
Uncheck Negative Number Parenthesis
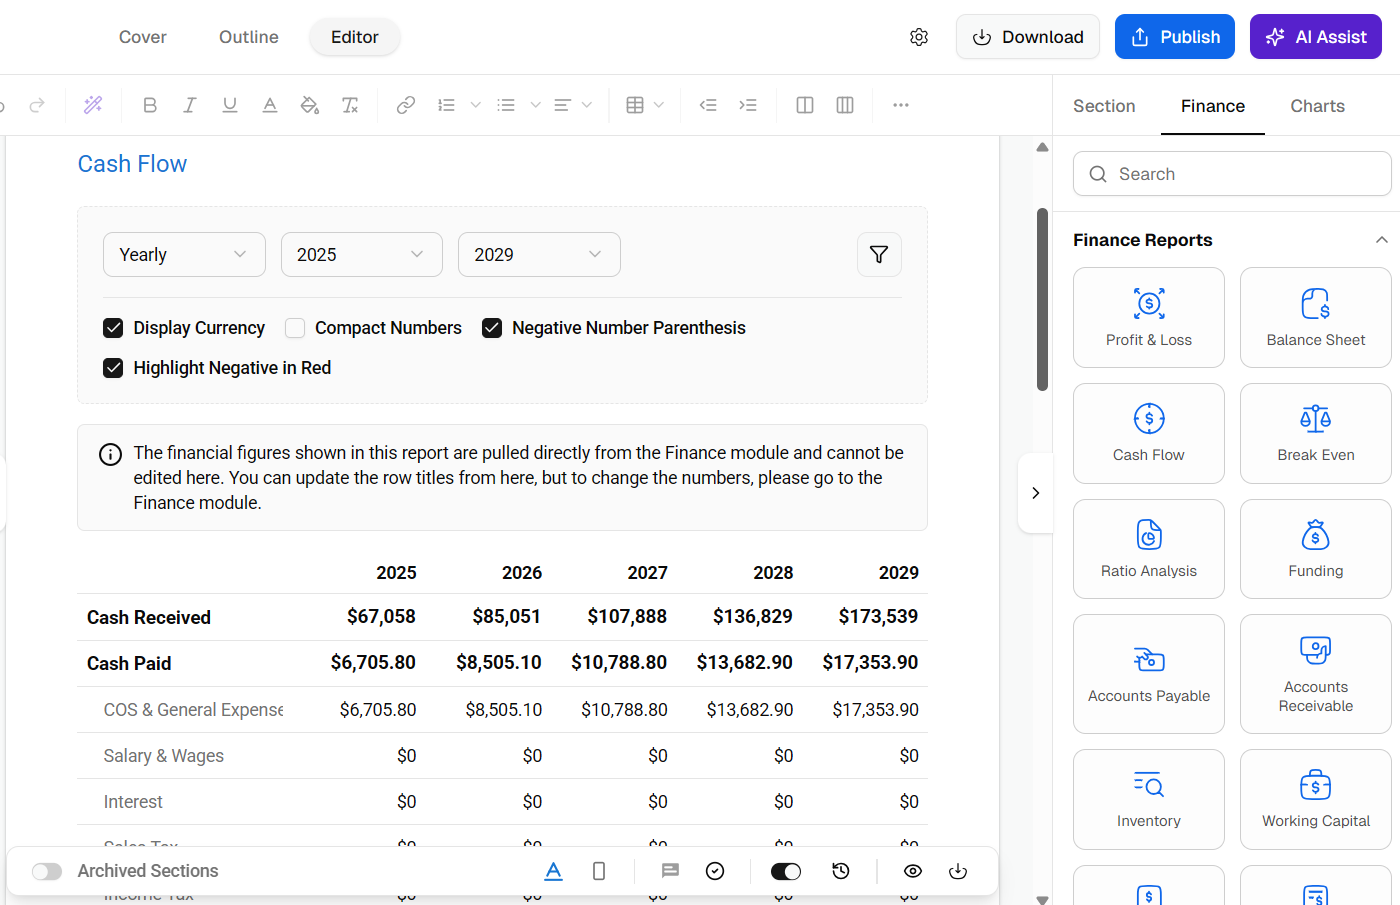(x=492, y=328)
